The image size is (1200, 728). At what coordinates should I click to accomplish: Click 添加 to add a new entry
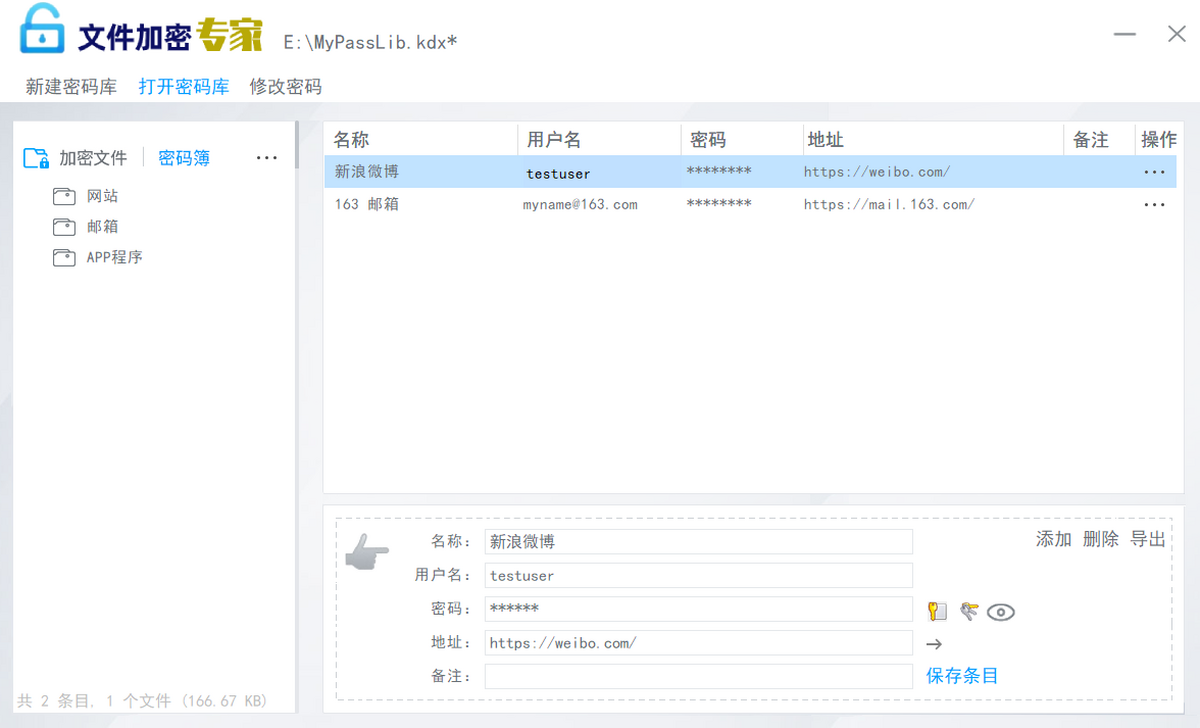(1053, 539)
